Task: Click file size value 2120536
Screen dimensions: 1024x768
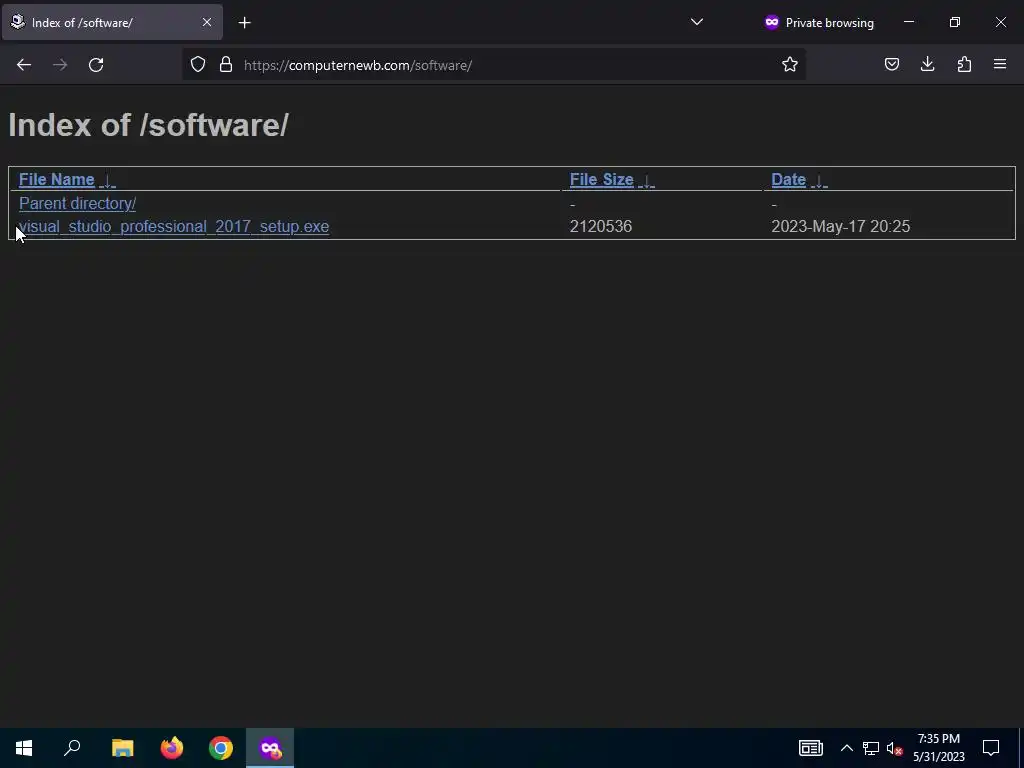Action: pos(601,227)
